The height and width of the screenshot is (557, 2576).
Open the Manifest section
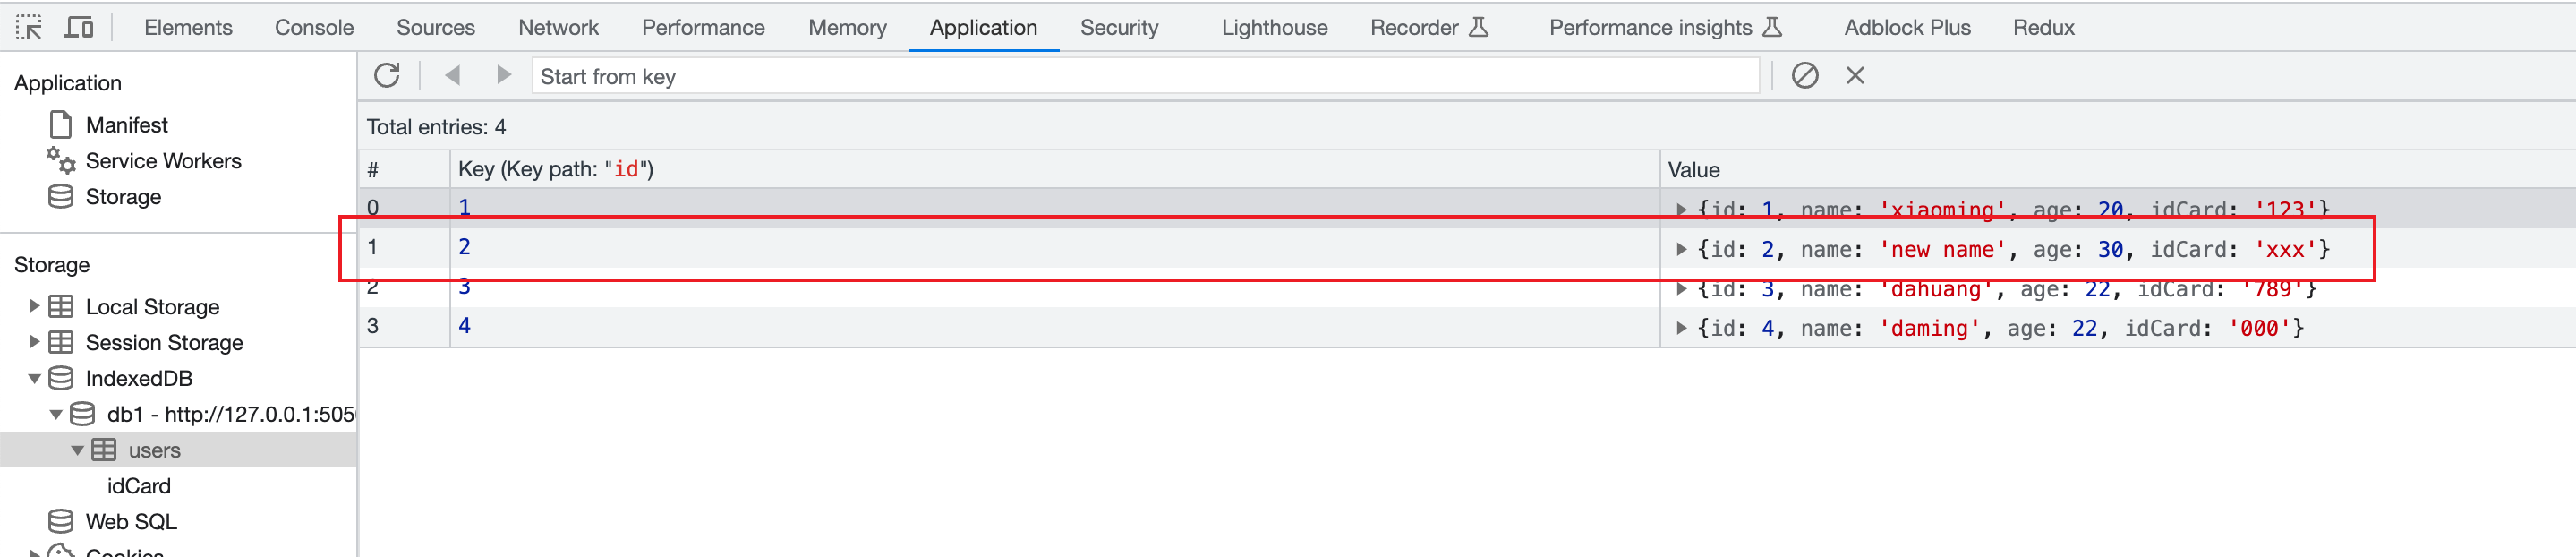[126, 125]
